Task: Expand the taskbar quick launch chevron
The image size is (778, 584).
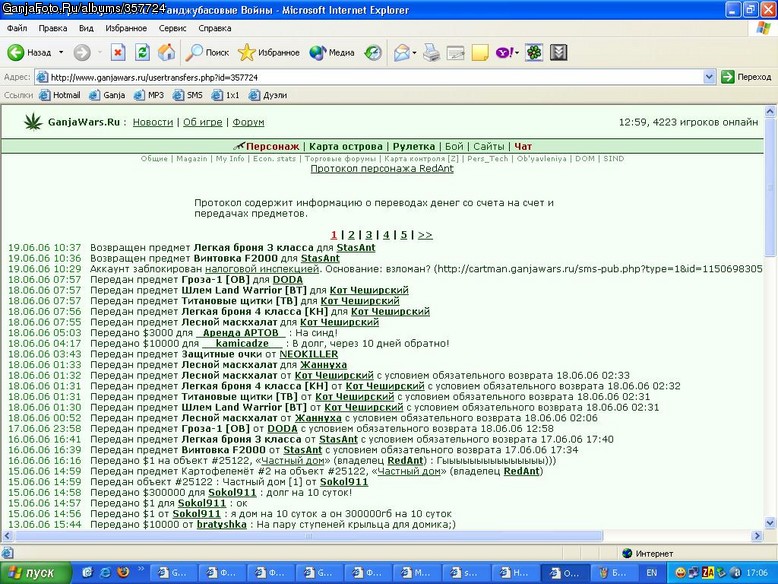Action: 141,569
